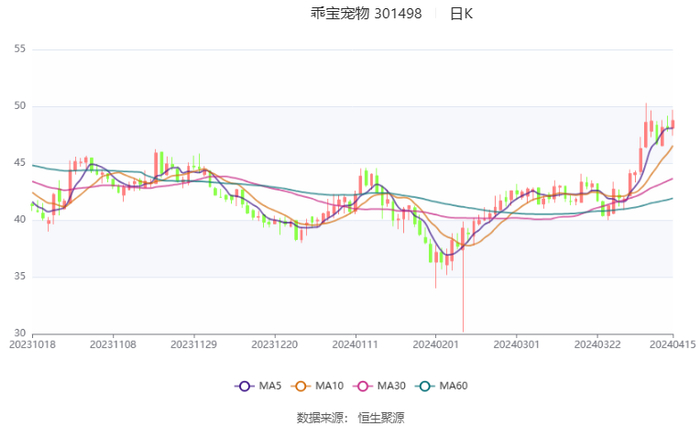This screenshot has height=426, width=700.
Task: Click the 20240111 x-axis date label
Action: click(355, 345)
